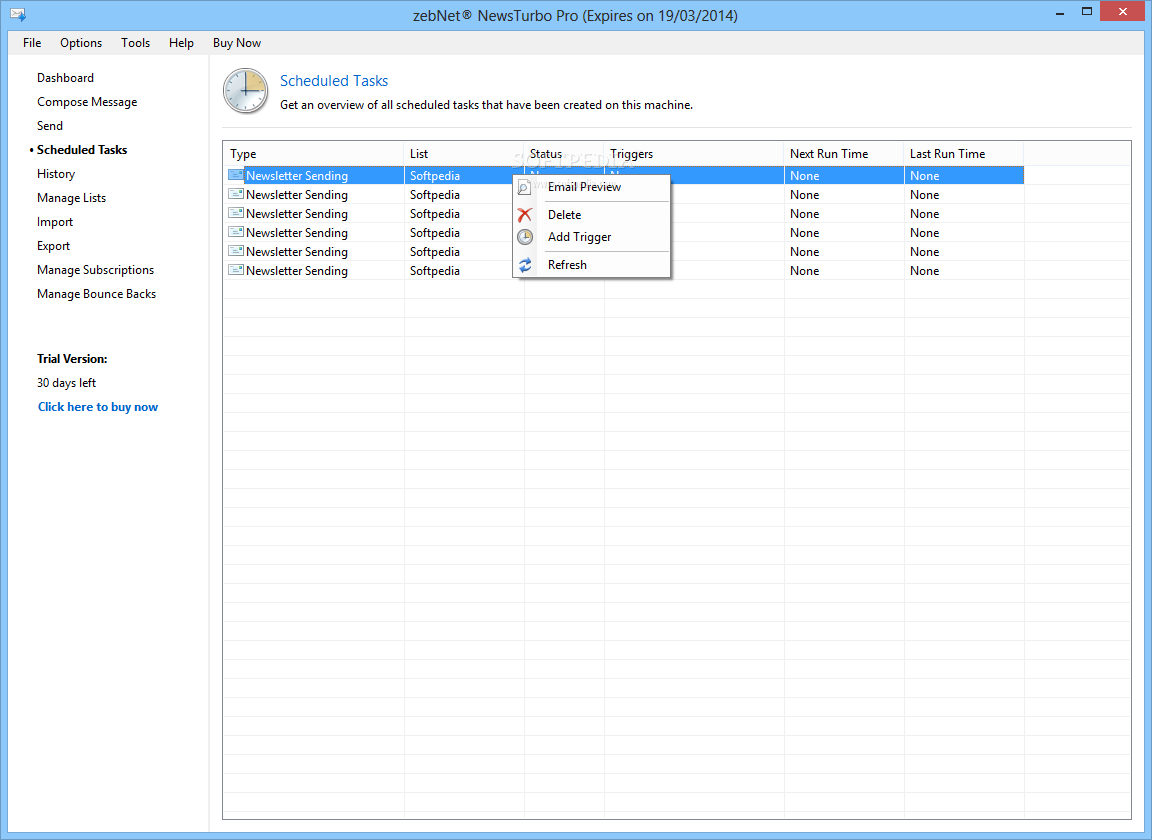Image resolution: width=1152 pixels, height=840 pixels.
Task: Open Manage Lists in the sidebar
Action: tap(71, 198)
